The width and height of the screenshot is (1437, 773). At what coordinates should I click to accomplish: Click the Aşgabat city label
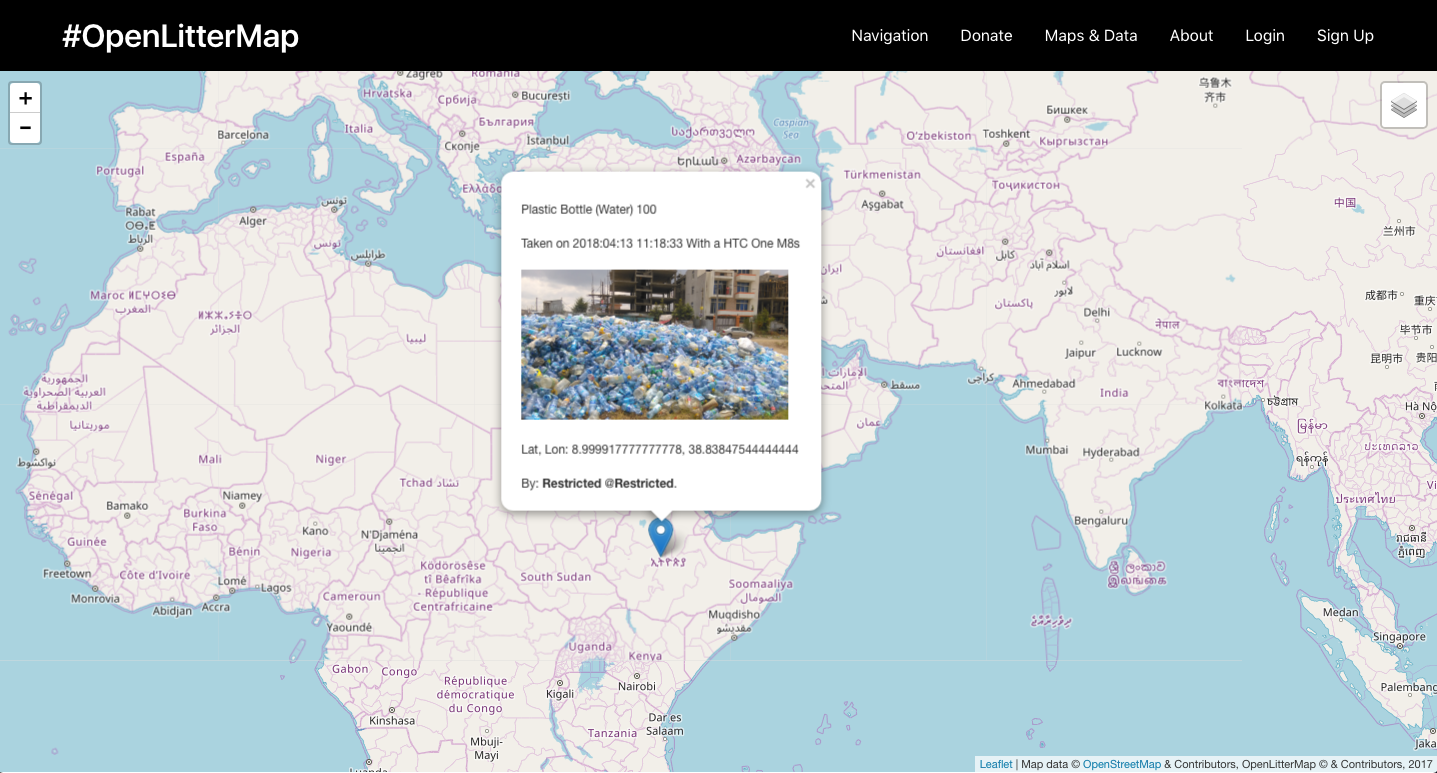point(882,204)
